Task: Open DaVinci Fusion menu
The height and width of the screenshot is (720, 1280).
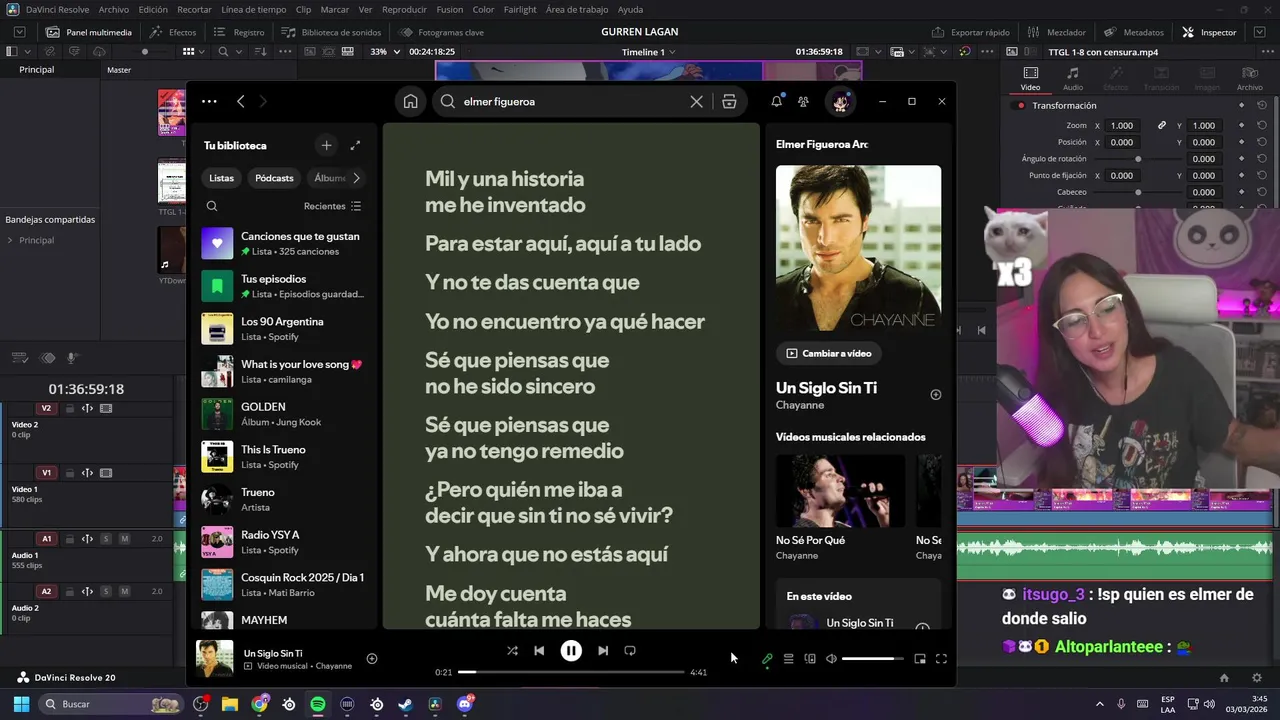Action: [x=450, y=9]
